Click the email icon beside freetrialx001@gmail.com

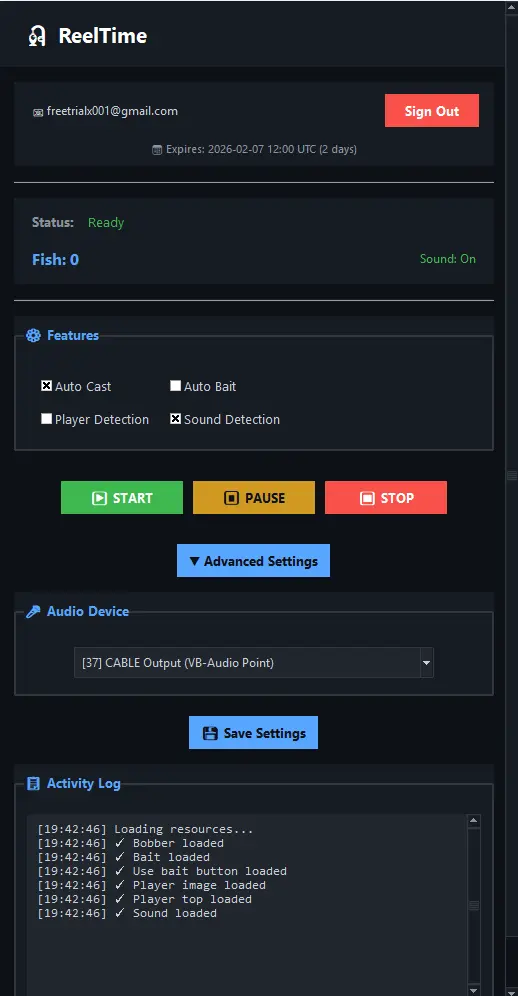pyautogui.click(x=38, y=112)
